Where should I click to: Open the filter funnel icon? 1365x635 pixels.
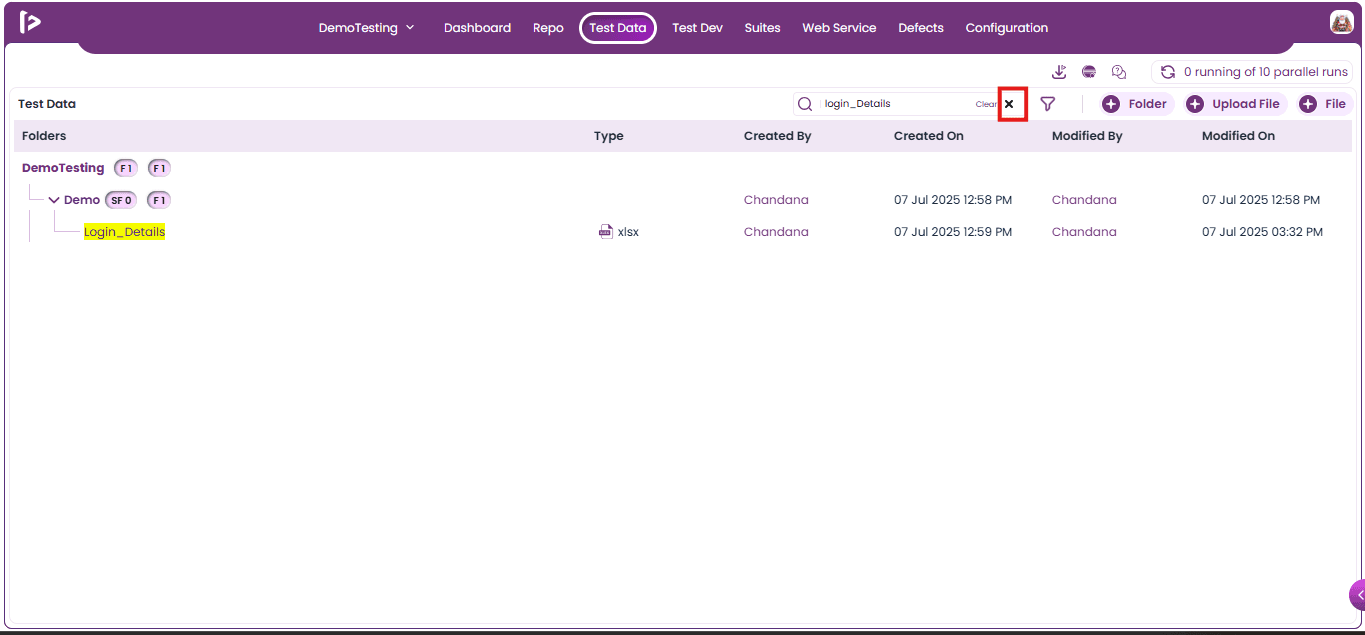1048,104
